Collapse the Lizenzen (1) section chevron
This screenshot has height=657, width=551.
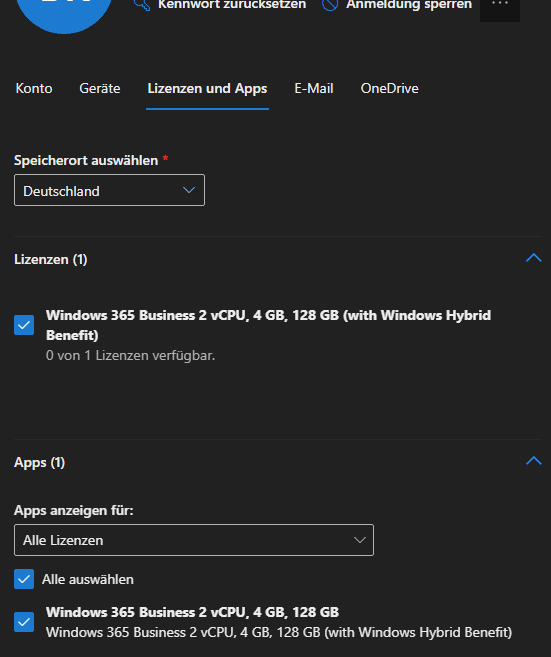pos(533,258)
